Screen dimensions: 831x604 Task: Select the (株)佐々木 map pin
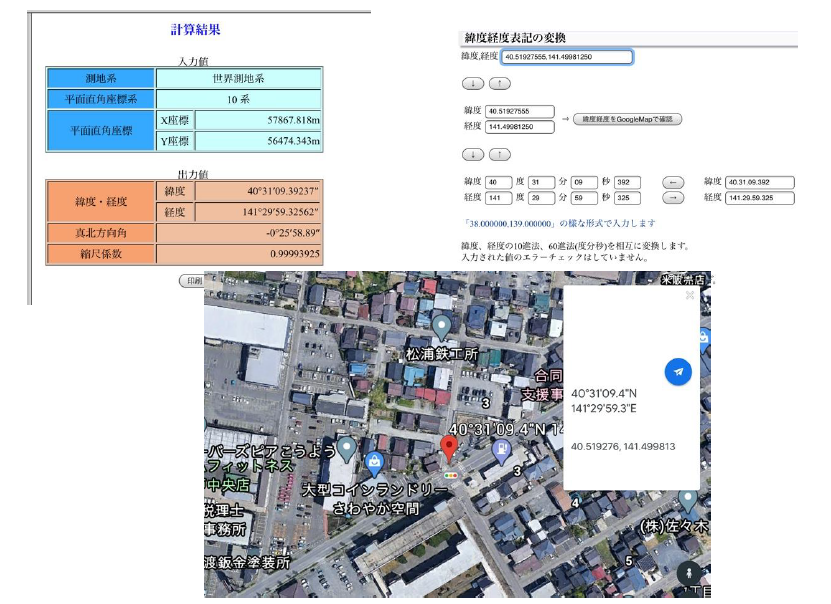click(x=687, y=501)
